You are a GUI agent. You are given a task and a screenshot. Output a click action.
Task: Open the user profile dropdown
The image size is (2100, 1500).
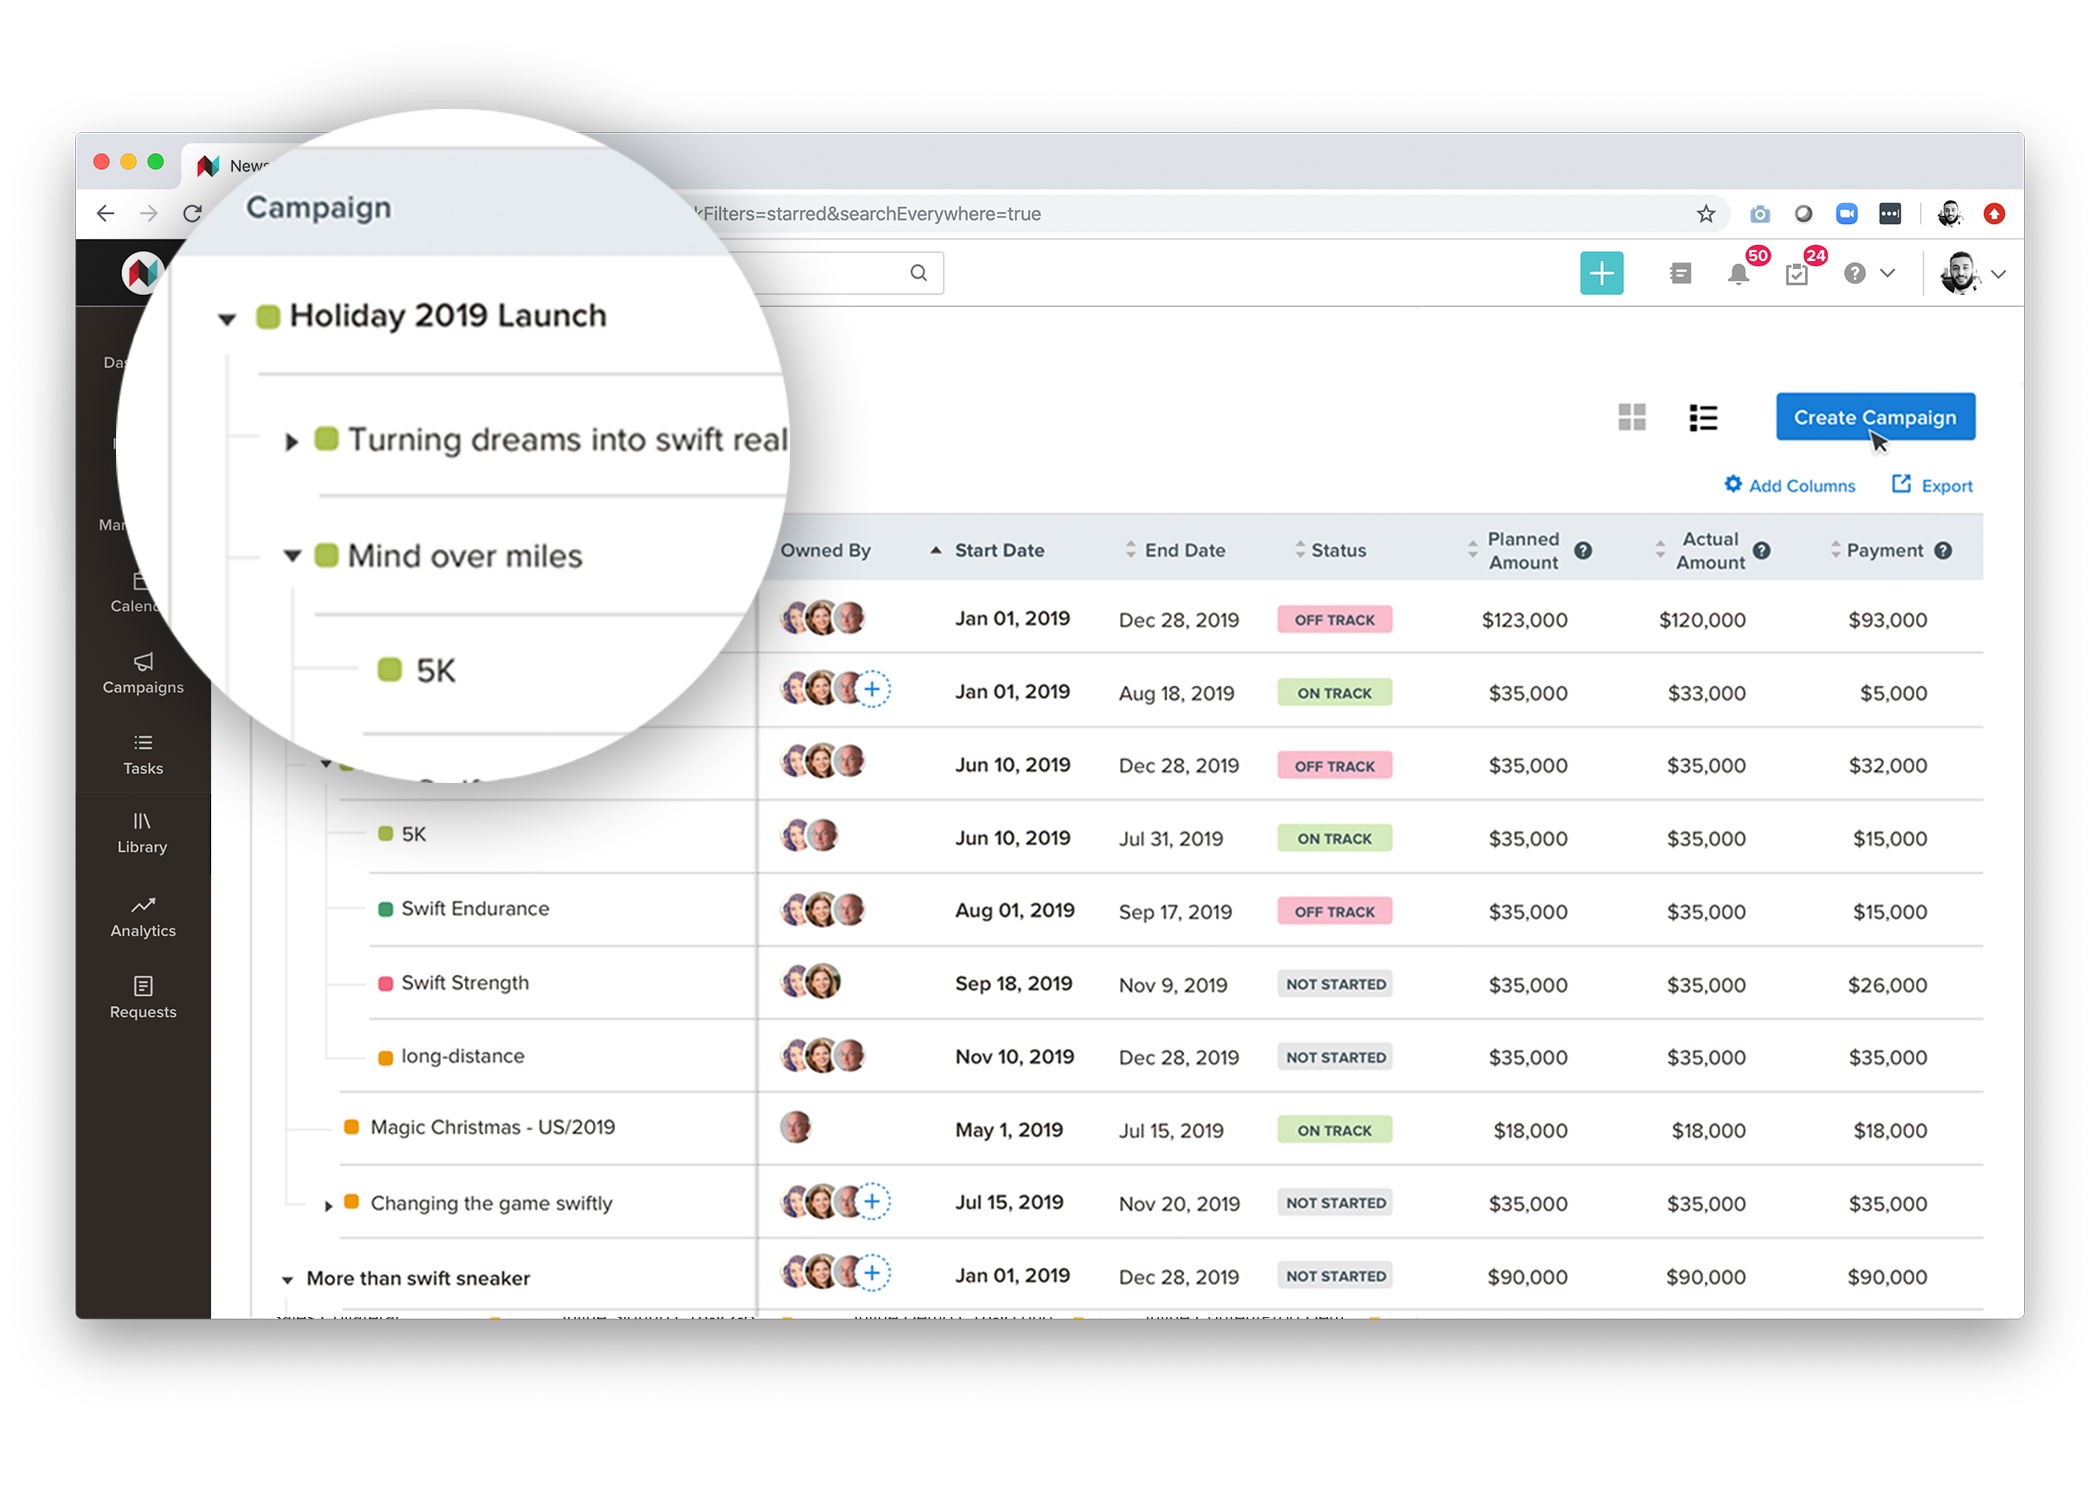point(1972,273)
